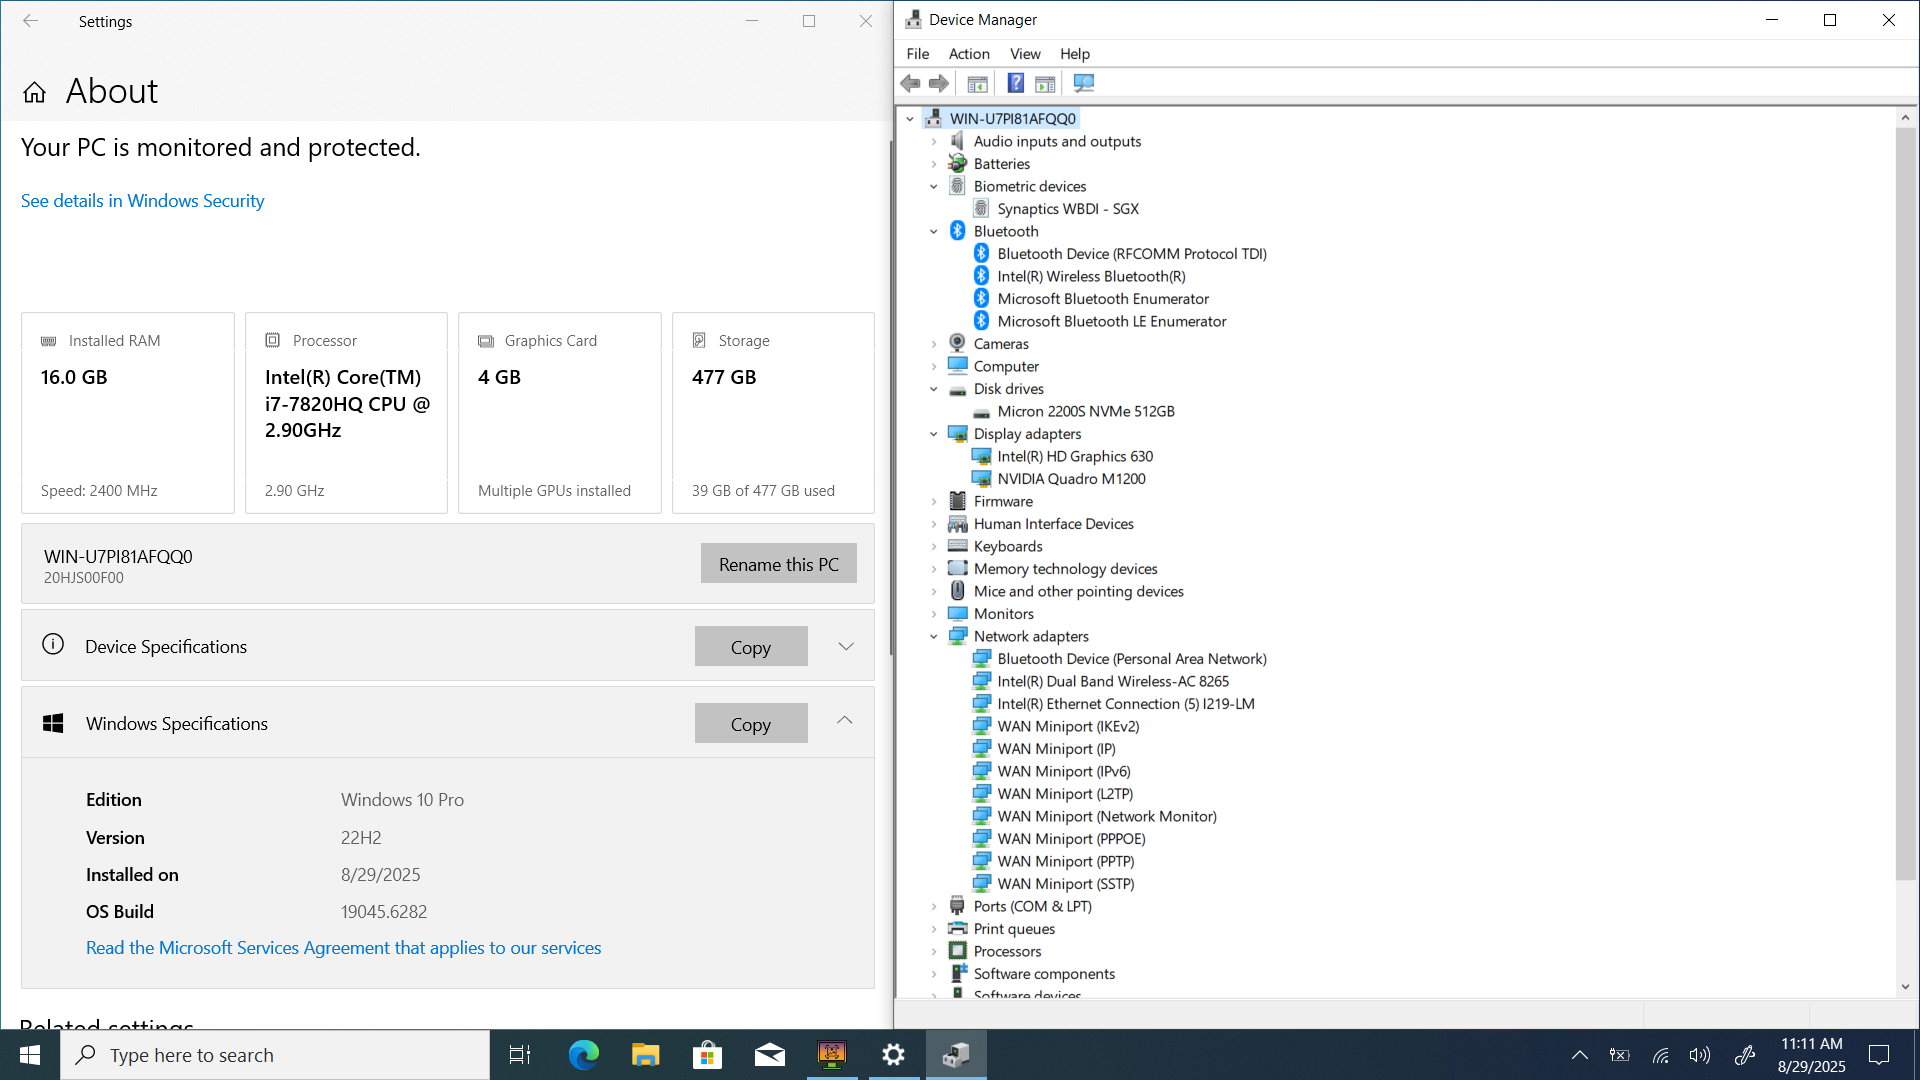Open the Action menu in Device Manager

coord(969,54)
